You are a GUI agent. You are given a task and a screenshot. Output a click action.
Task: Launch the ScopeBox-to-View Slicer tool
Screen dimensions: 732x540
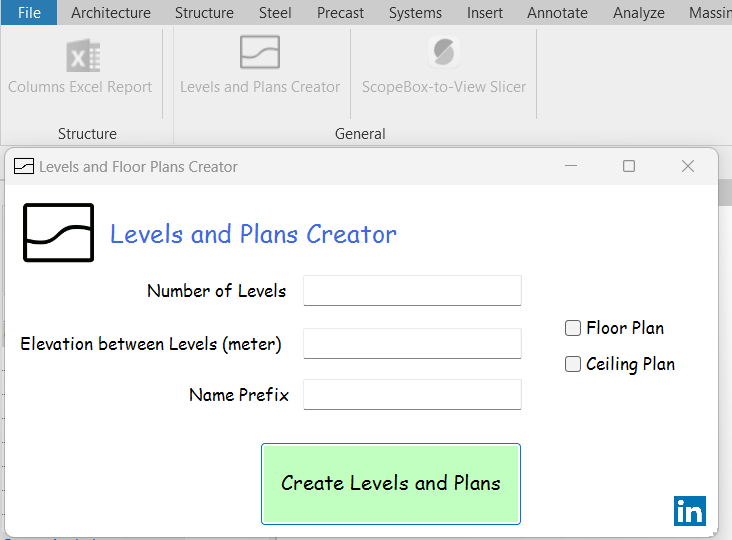[x=443, y=53]
